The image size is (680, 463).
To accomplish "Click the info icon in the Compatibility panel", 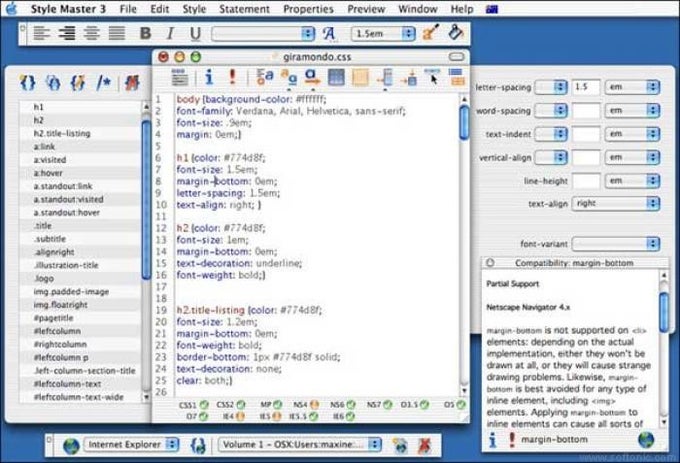I will coord(492,440).
